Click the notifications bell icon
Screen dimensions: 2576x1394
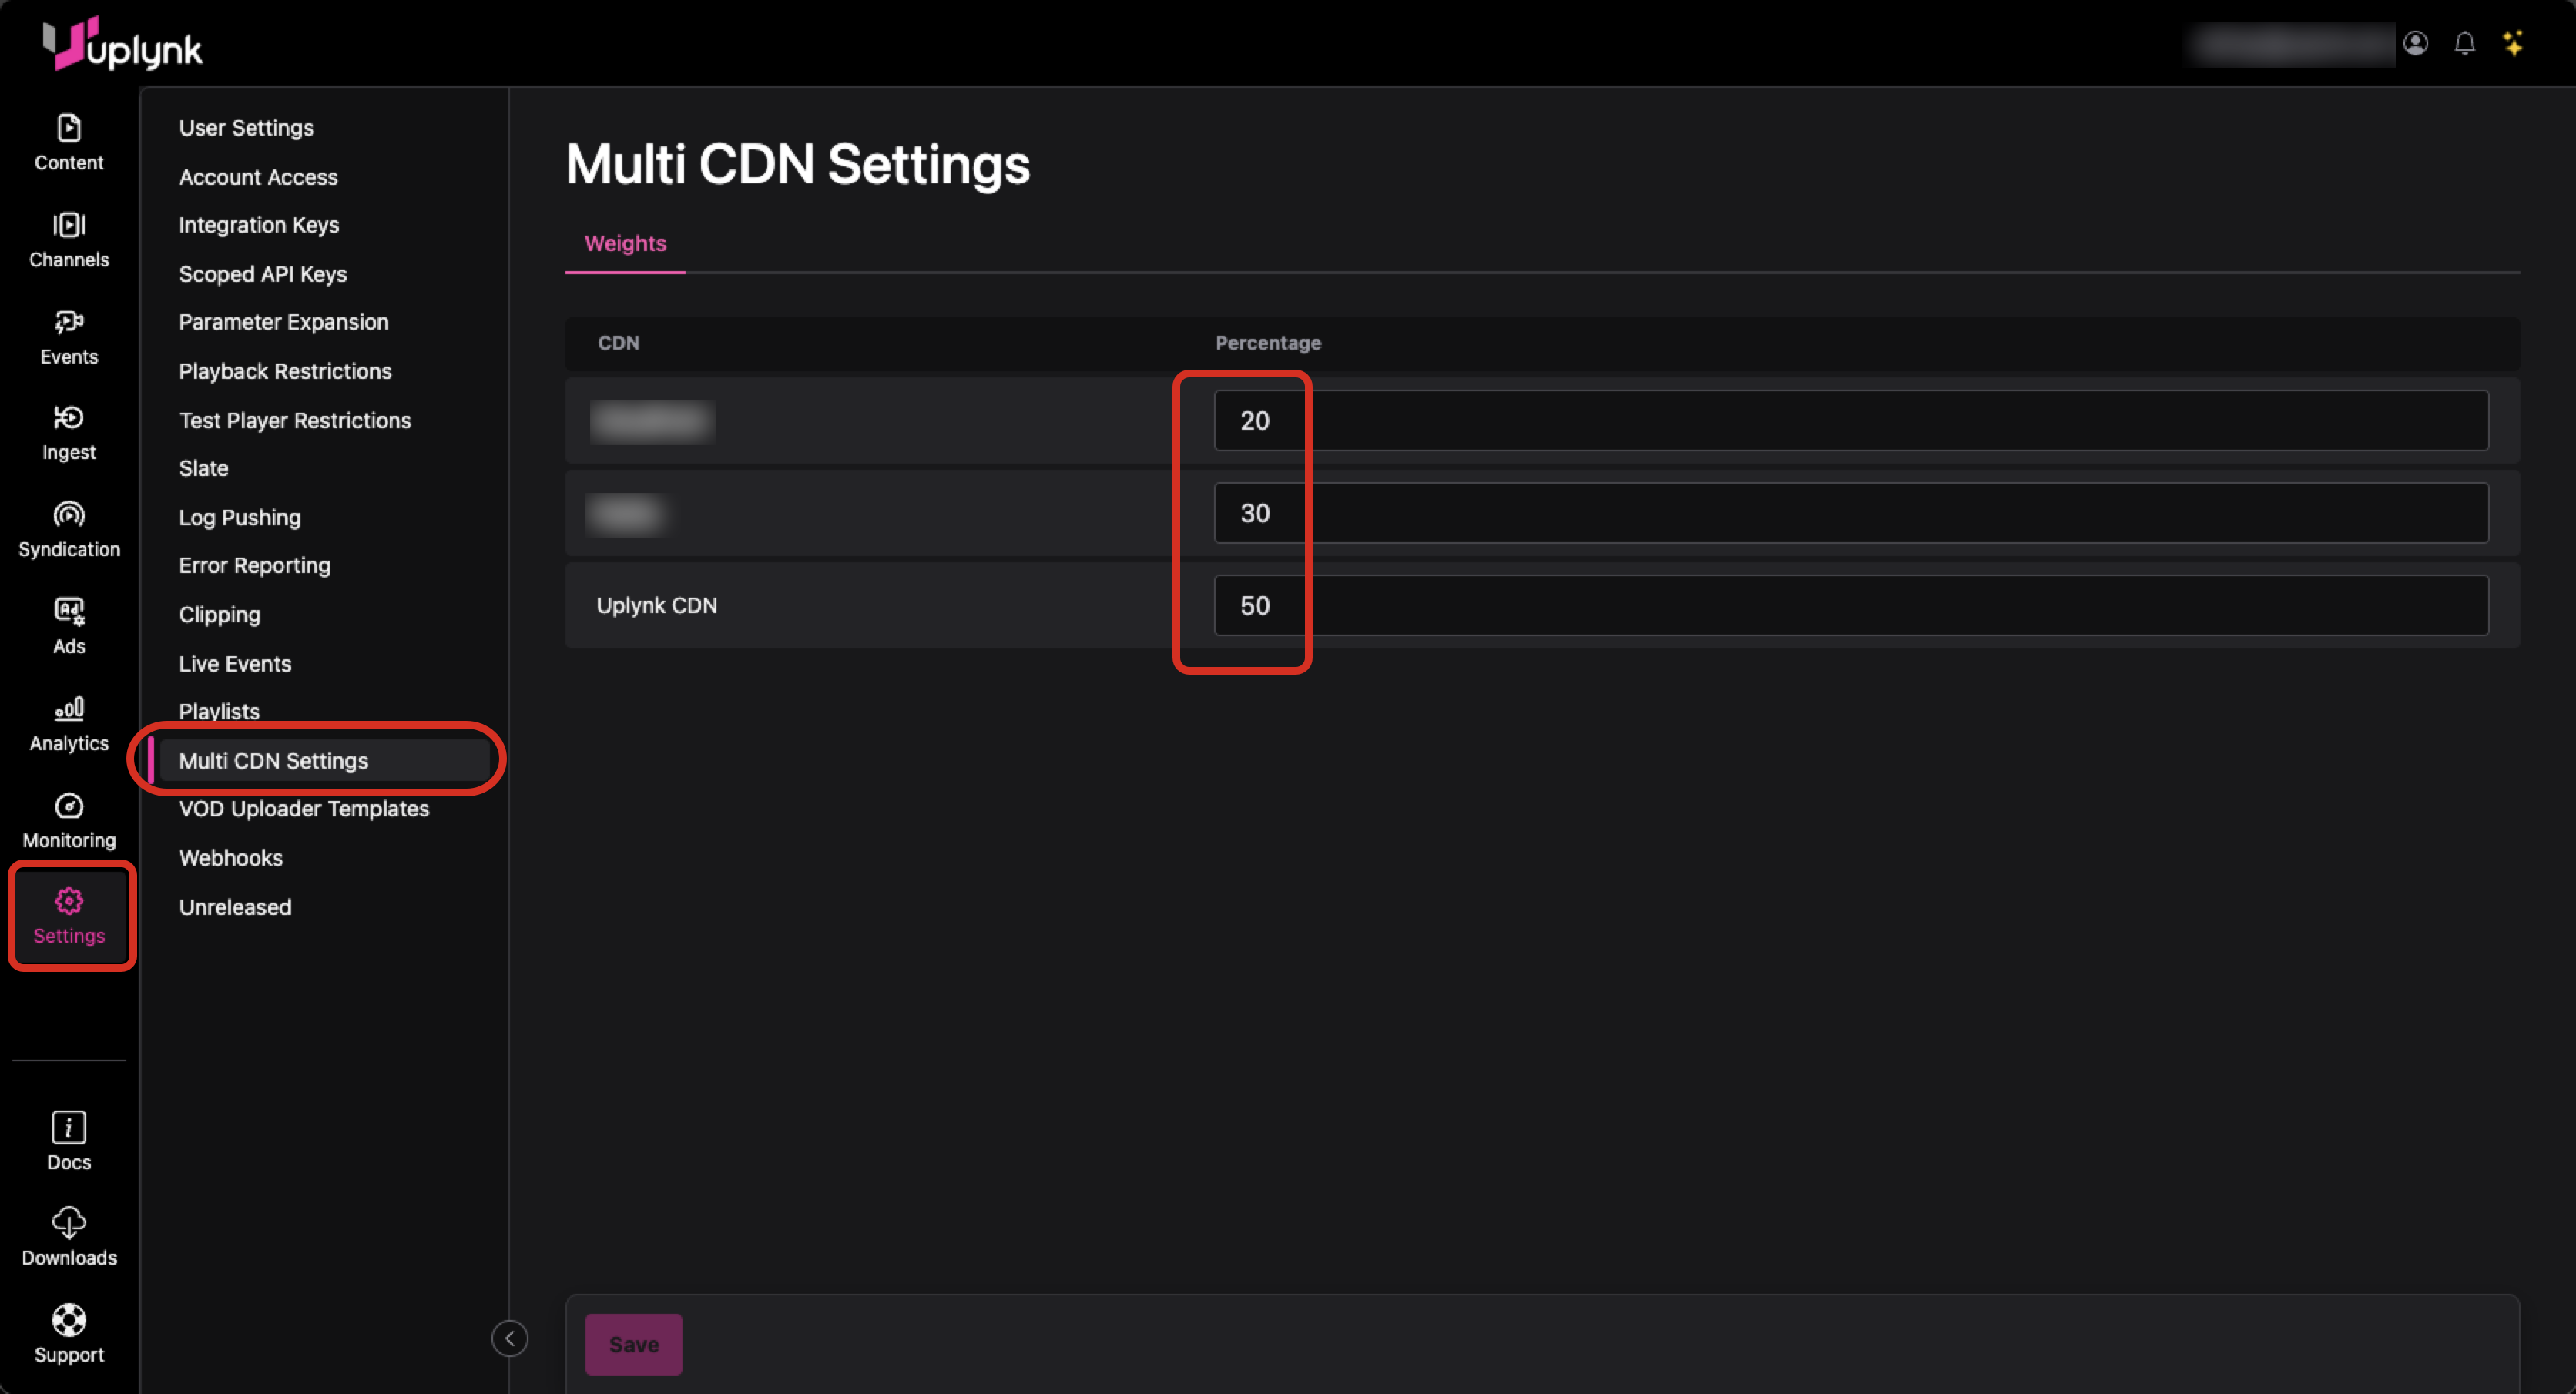coord(2464,44)
